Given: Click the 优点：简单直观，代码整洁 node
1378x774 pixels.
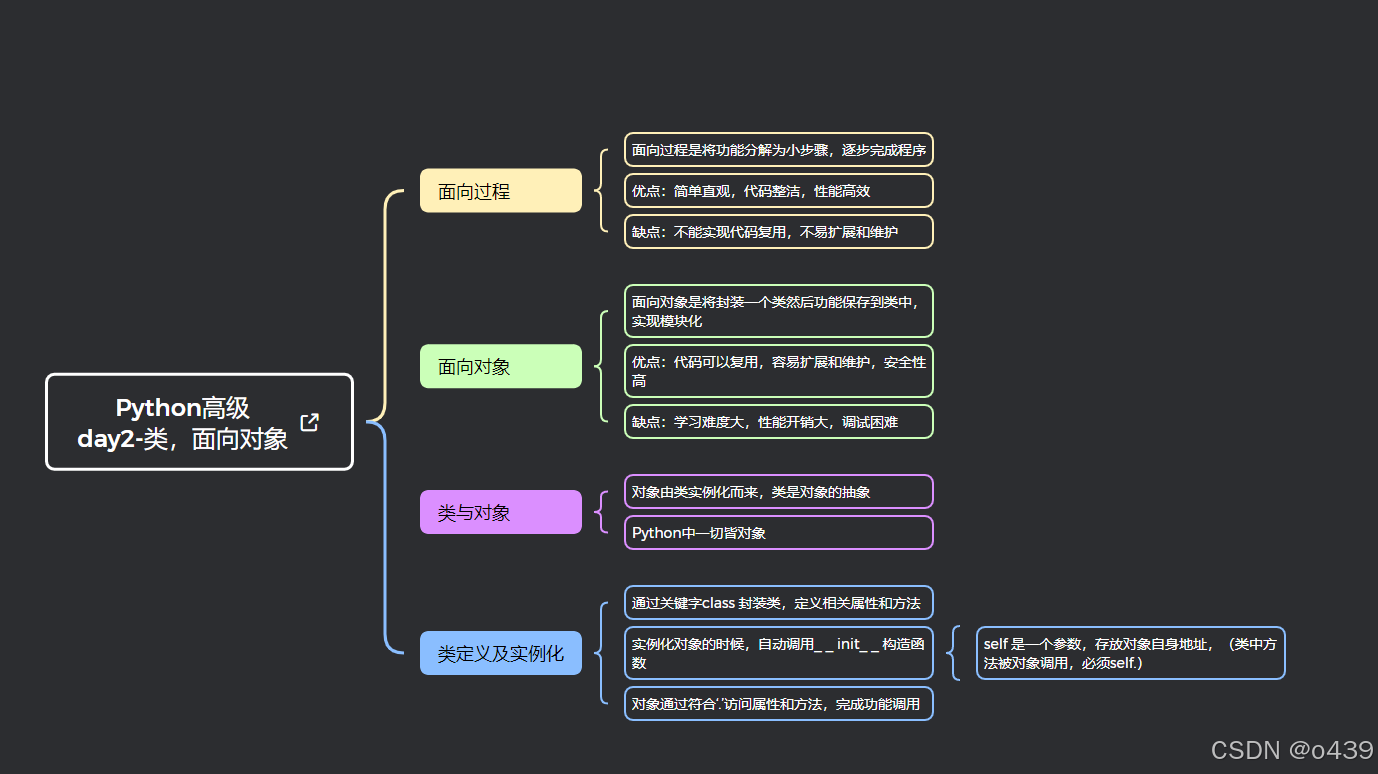Looking at the screenshot, I should point(778,190).
